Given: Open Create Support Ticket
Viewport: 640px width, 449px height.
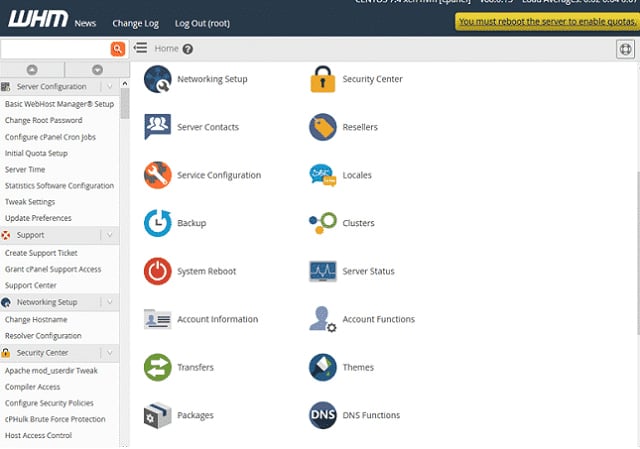Looking at the screenshot, I should 41,253.
